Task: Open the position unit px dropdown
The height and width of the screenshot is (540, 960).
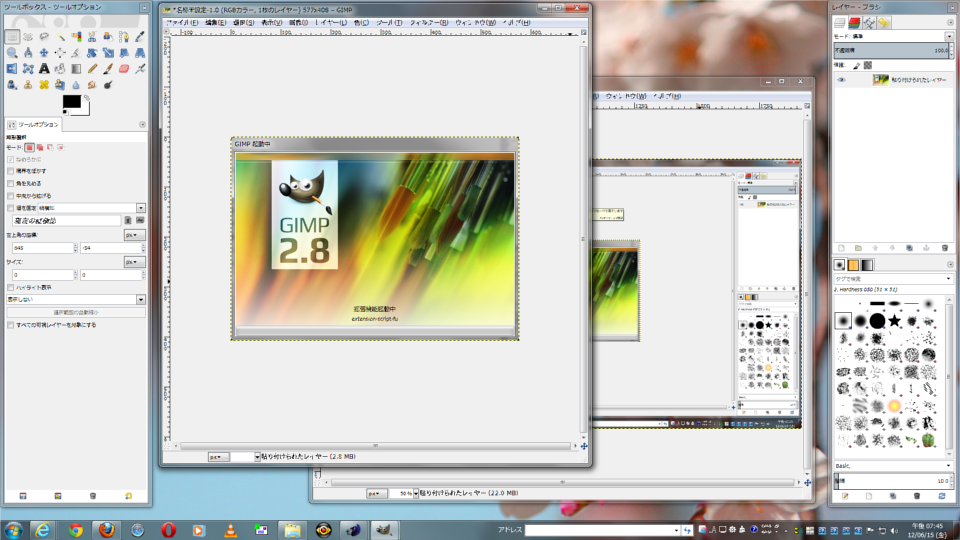Action: point(134,235)
